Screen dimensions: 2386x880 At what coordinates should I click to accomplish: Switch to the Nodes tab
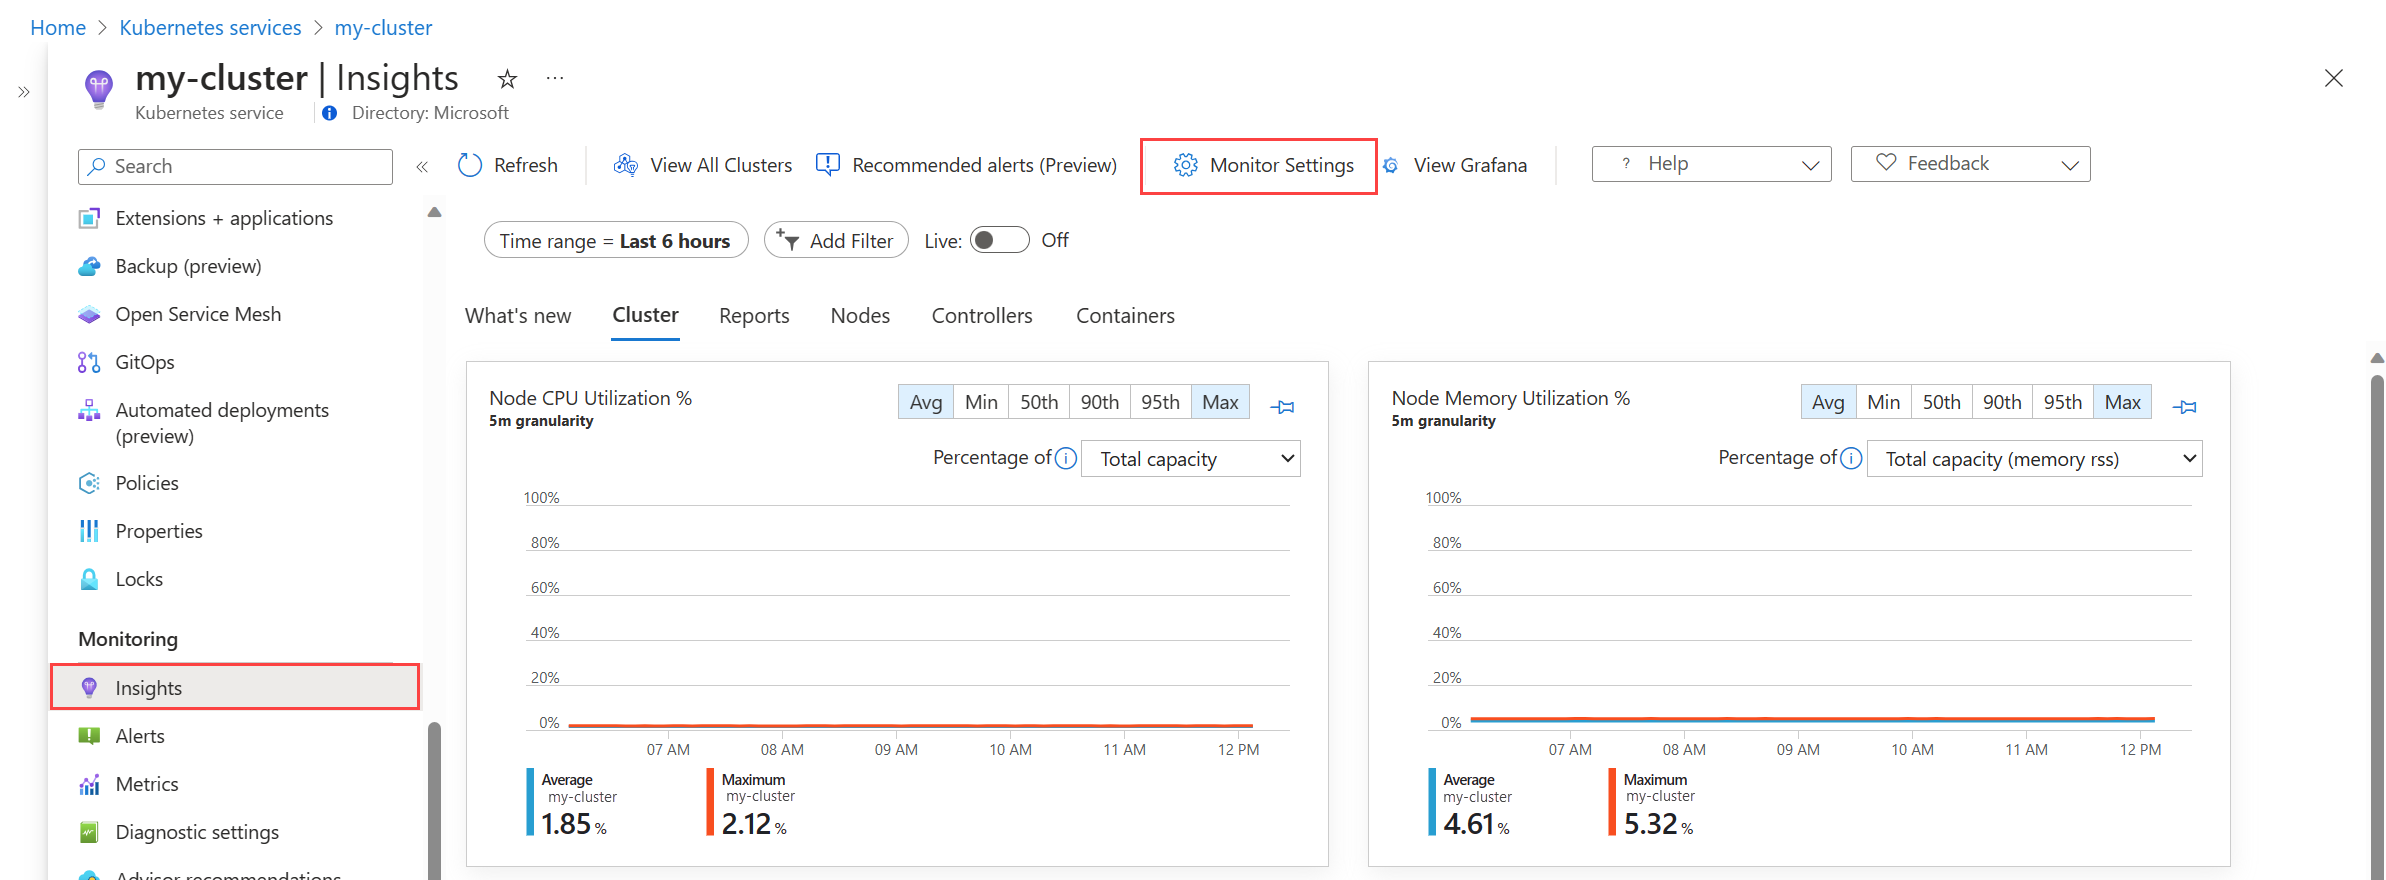tap(860, 316)
